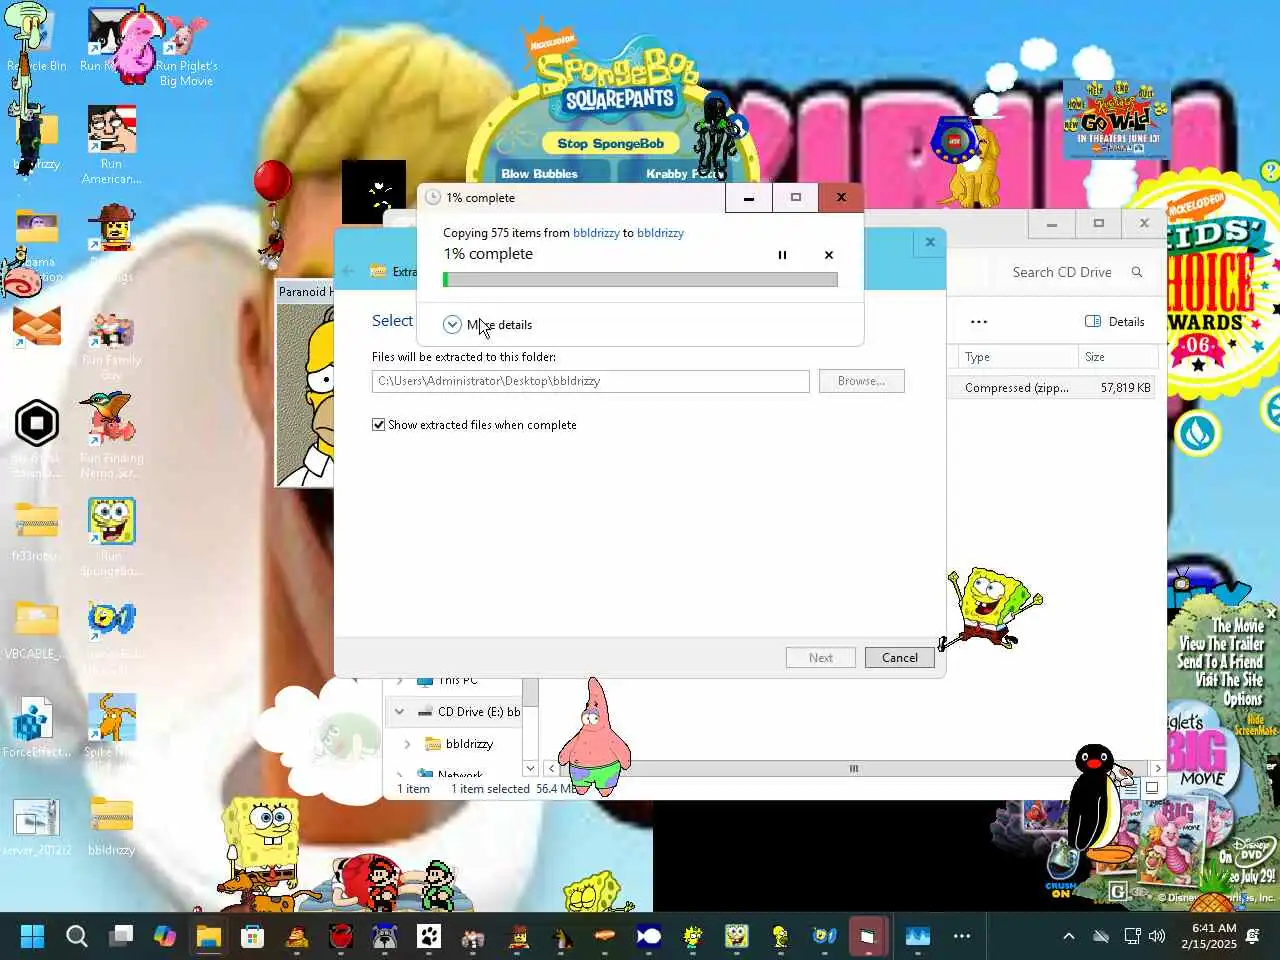Open the notification bell in system tray
The width and height of the screenshot is (1280, 960).
[1253, 936]
